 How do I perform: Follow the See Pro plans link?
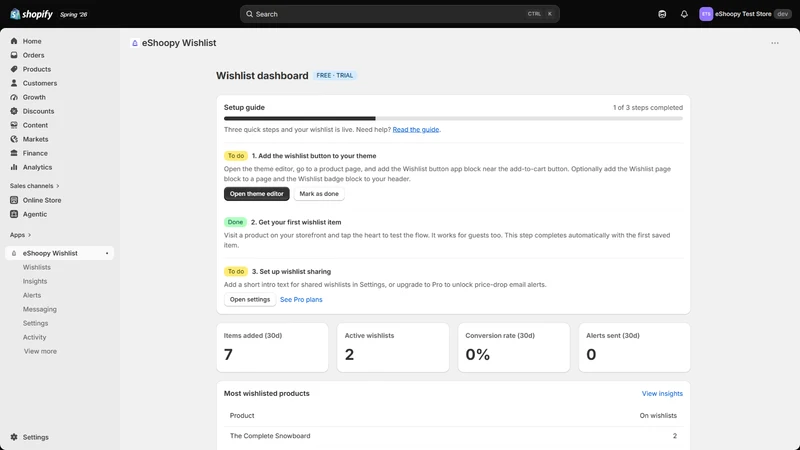tap(301, 299)
